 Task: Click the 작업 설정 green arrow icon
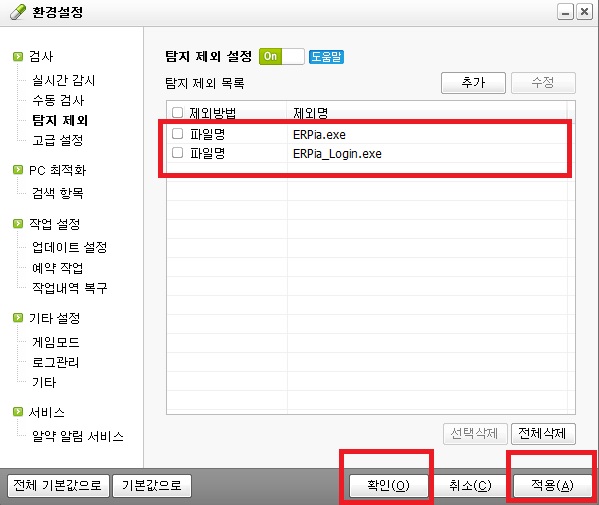[x=18, y=223]
